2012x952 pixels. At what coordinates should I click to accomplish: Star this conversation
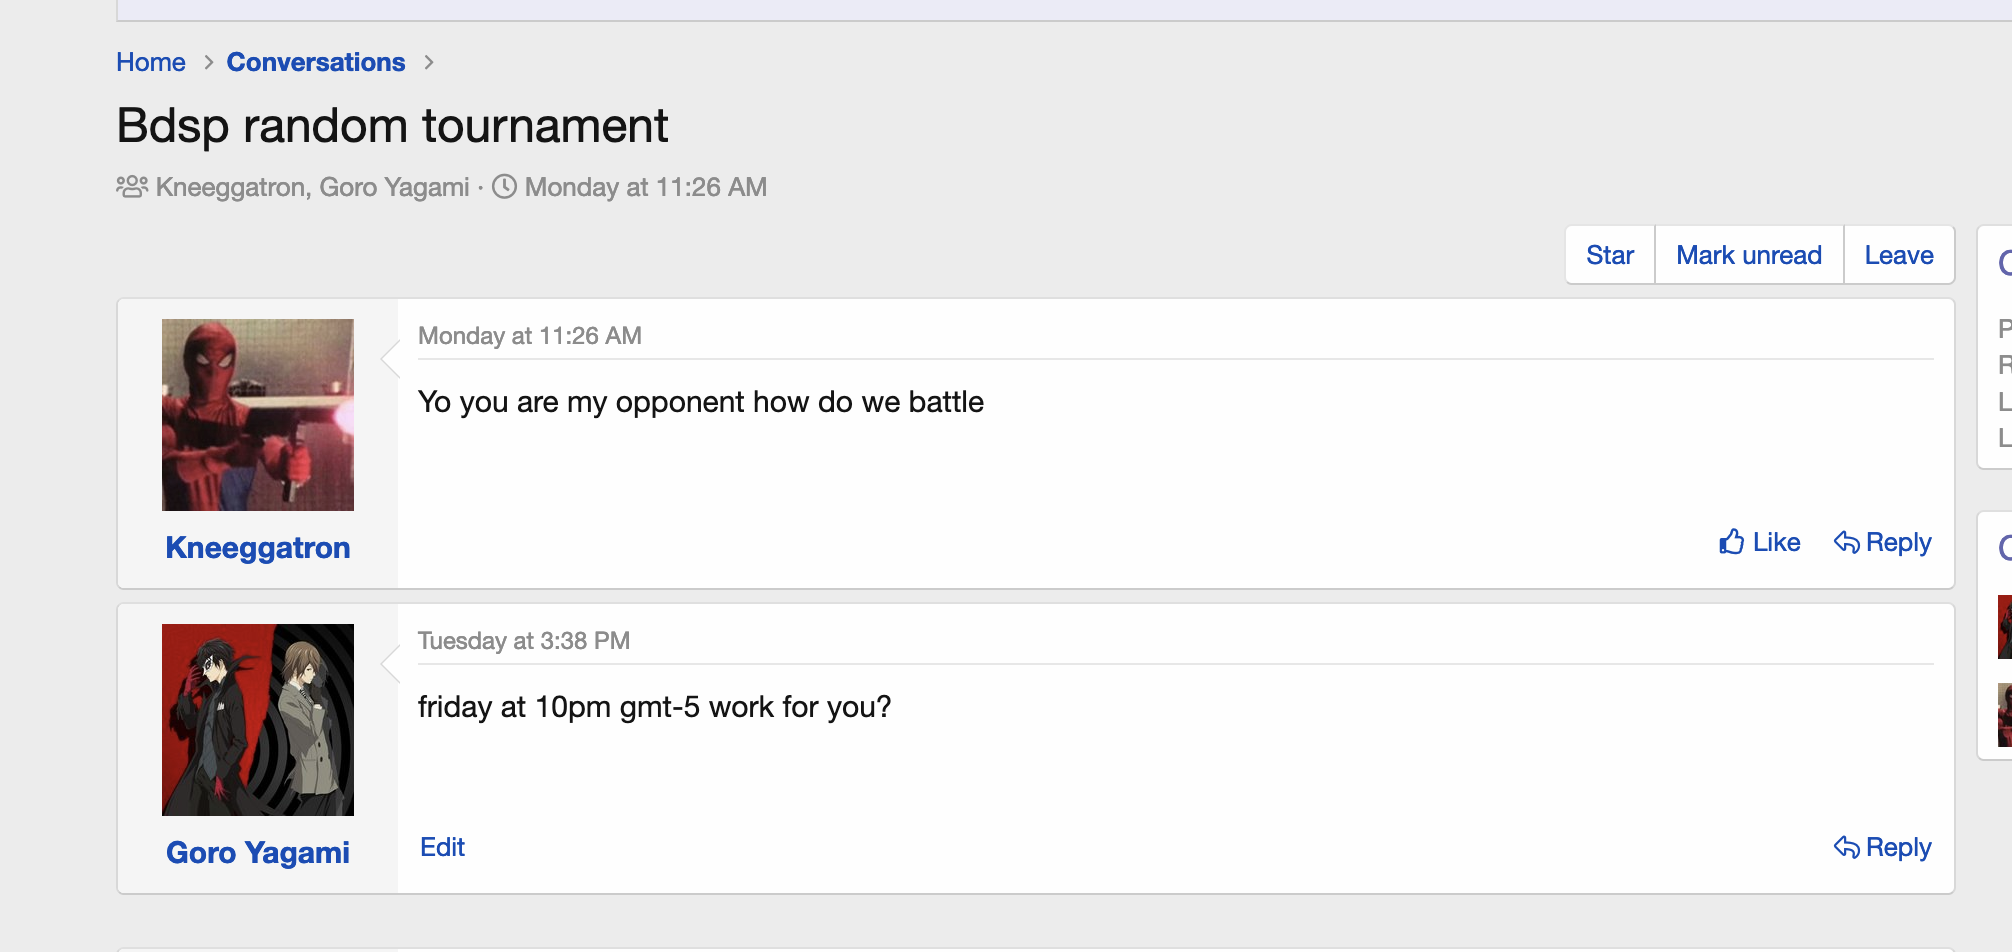[x=1609, y=255]
